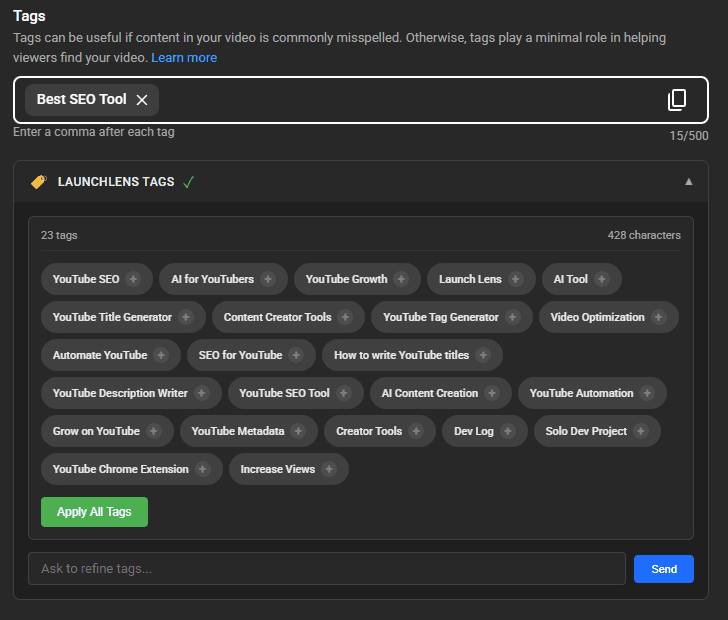Add the AI Tool tag
Image resolution: width=728 pixels, height=620 pixels.
tap(602, 279)
